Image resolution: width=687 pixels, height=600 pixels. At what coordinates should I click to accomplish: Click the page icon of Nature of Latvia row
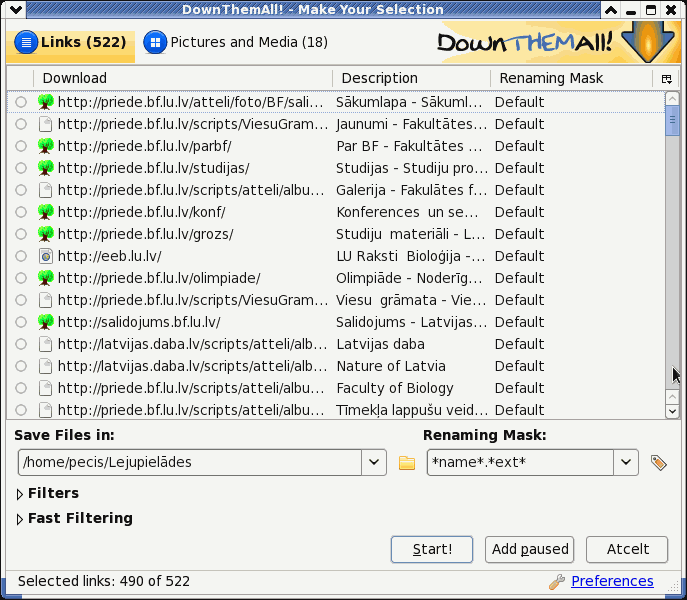coord(46,366)
